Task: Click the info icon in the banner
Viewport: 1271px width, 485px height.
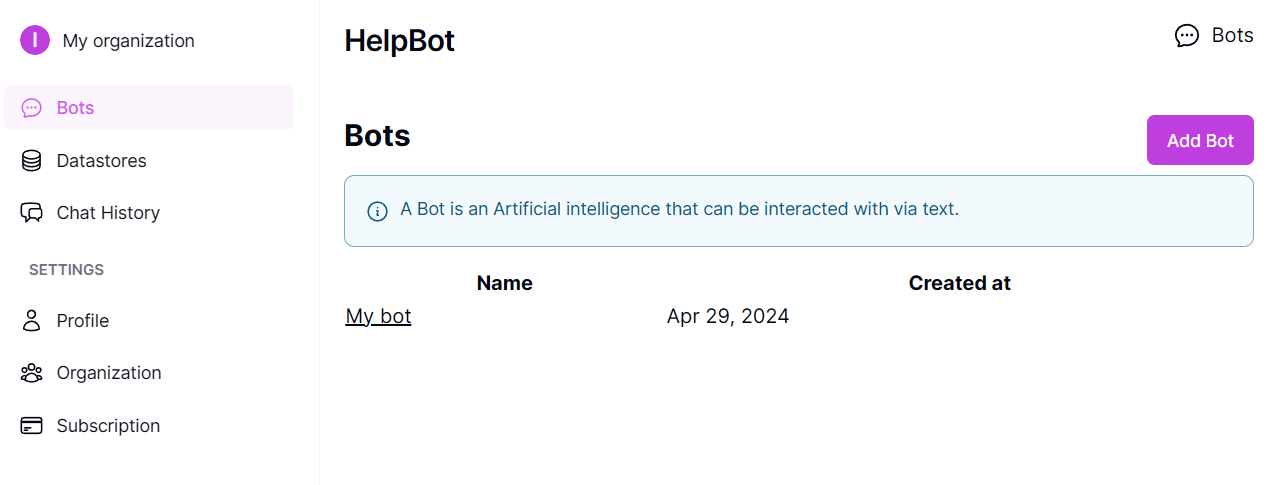Action: pos(377,211)
